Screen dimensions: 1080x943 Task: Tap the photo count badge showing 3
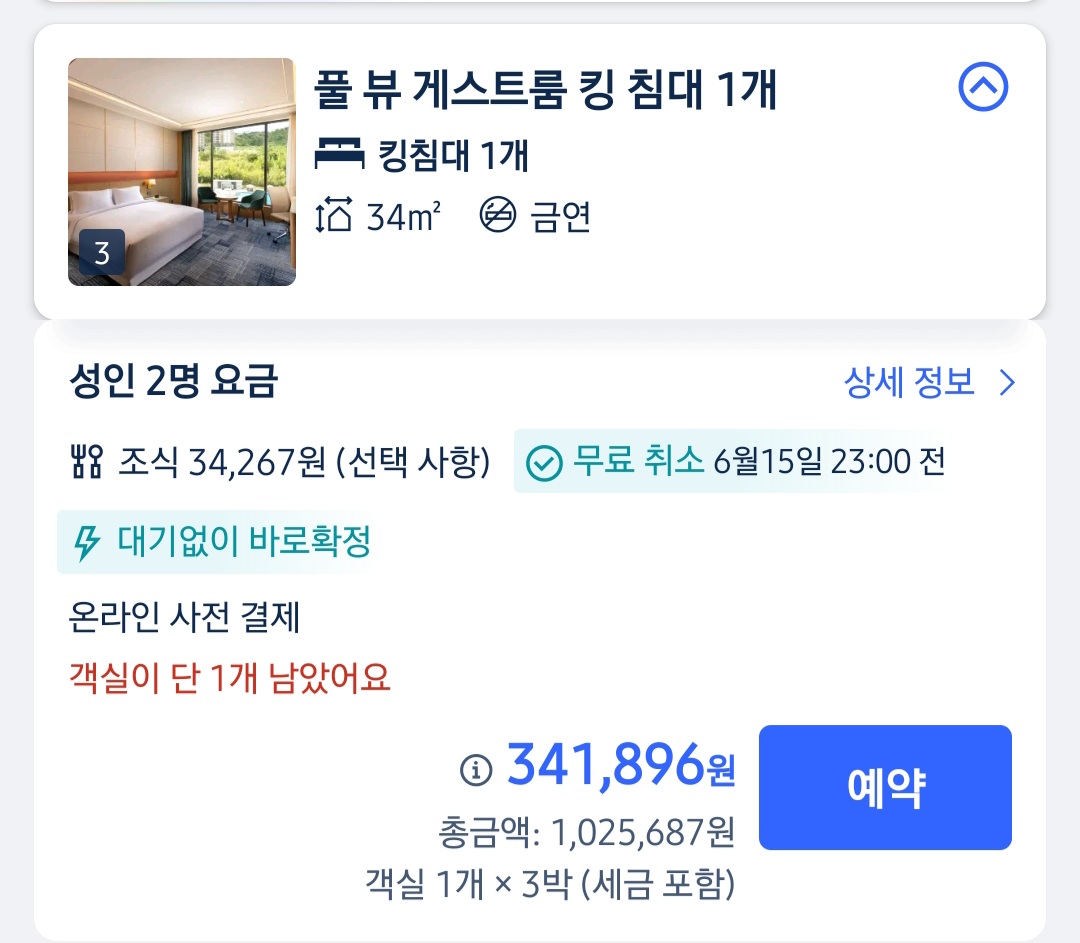(101, 253)
